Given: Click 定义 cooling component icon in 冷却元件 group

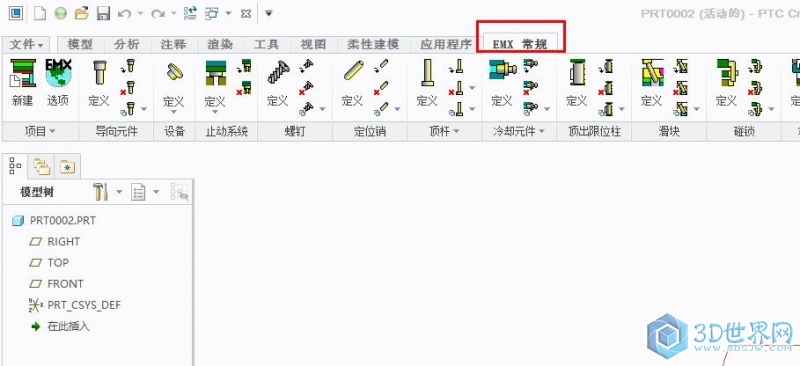Looking at the screenshot, I should coord(503,70).
